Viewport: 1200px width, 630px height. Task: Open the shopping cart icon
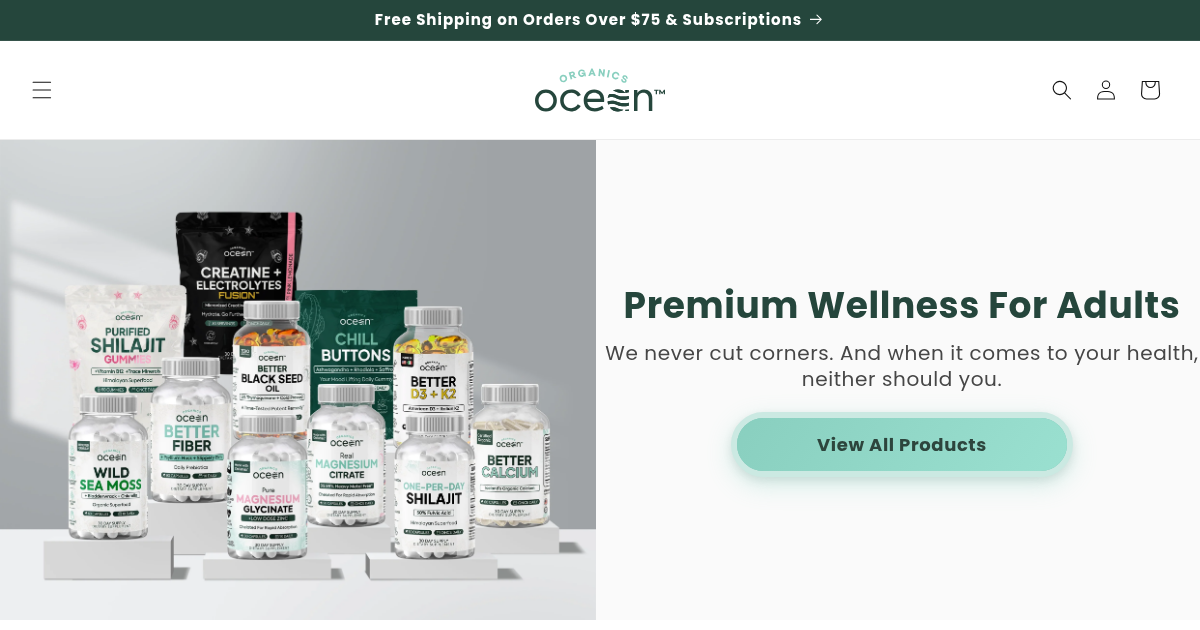coord(1150,90)
